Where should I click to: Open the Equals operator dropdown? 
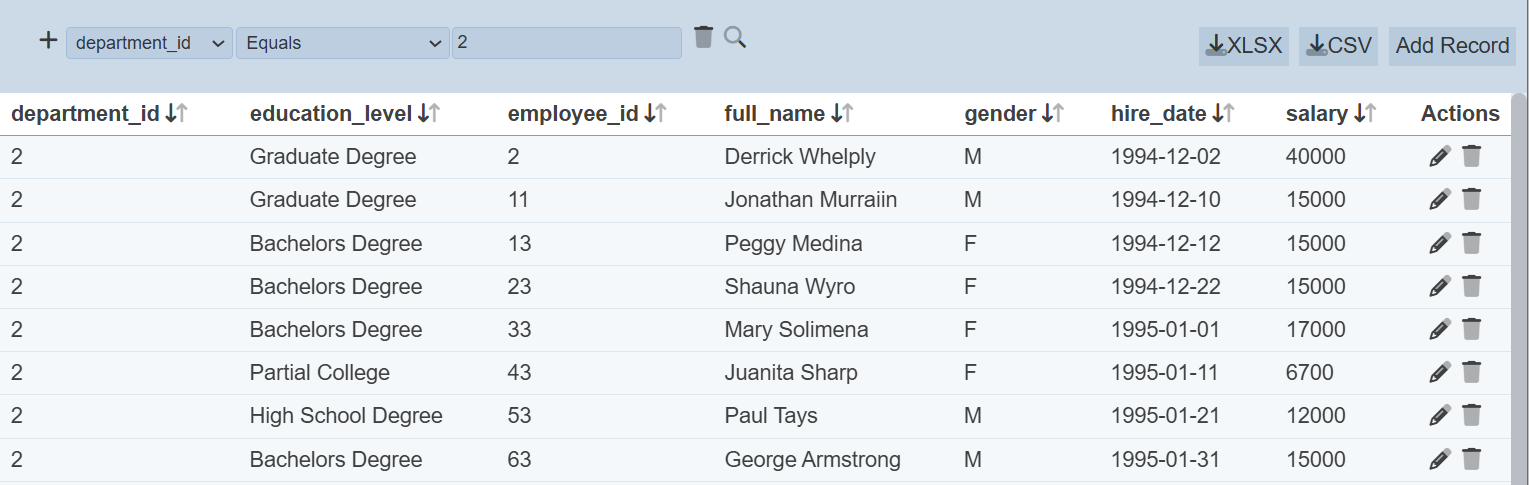click(342, 43)
